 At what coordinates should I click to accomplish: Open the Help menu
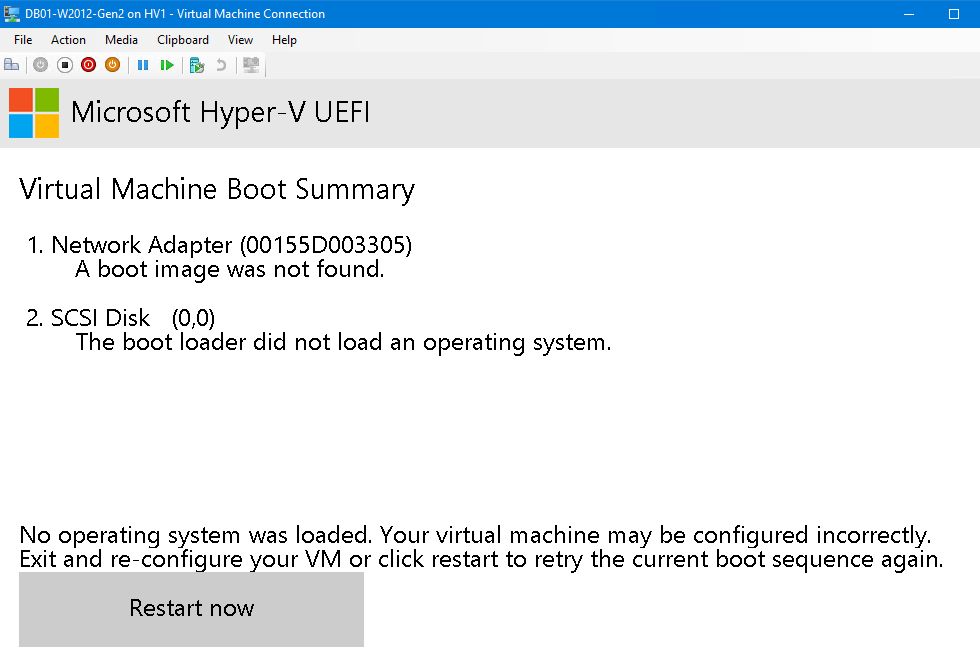click(284, 40)
